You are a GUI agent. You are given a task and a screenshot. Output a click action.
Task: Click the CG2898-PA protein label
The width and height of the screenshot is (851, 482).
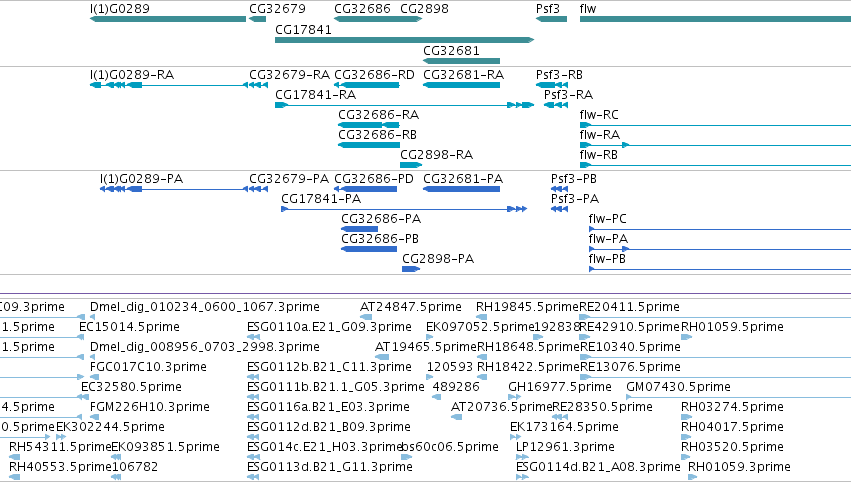[x=438, y=259]
